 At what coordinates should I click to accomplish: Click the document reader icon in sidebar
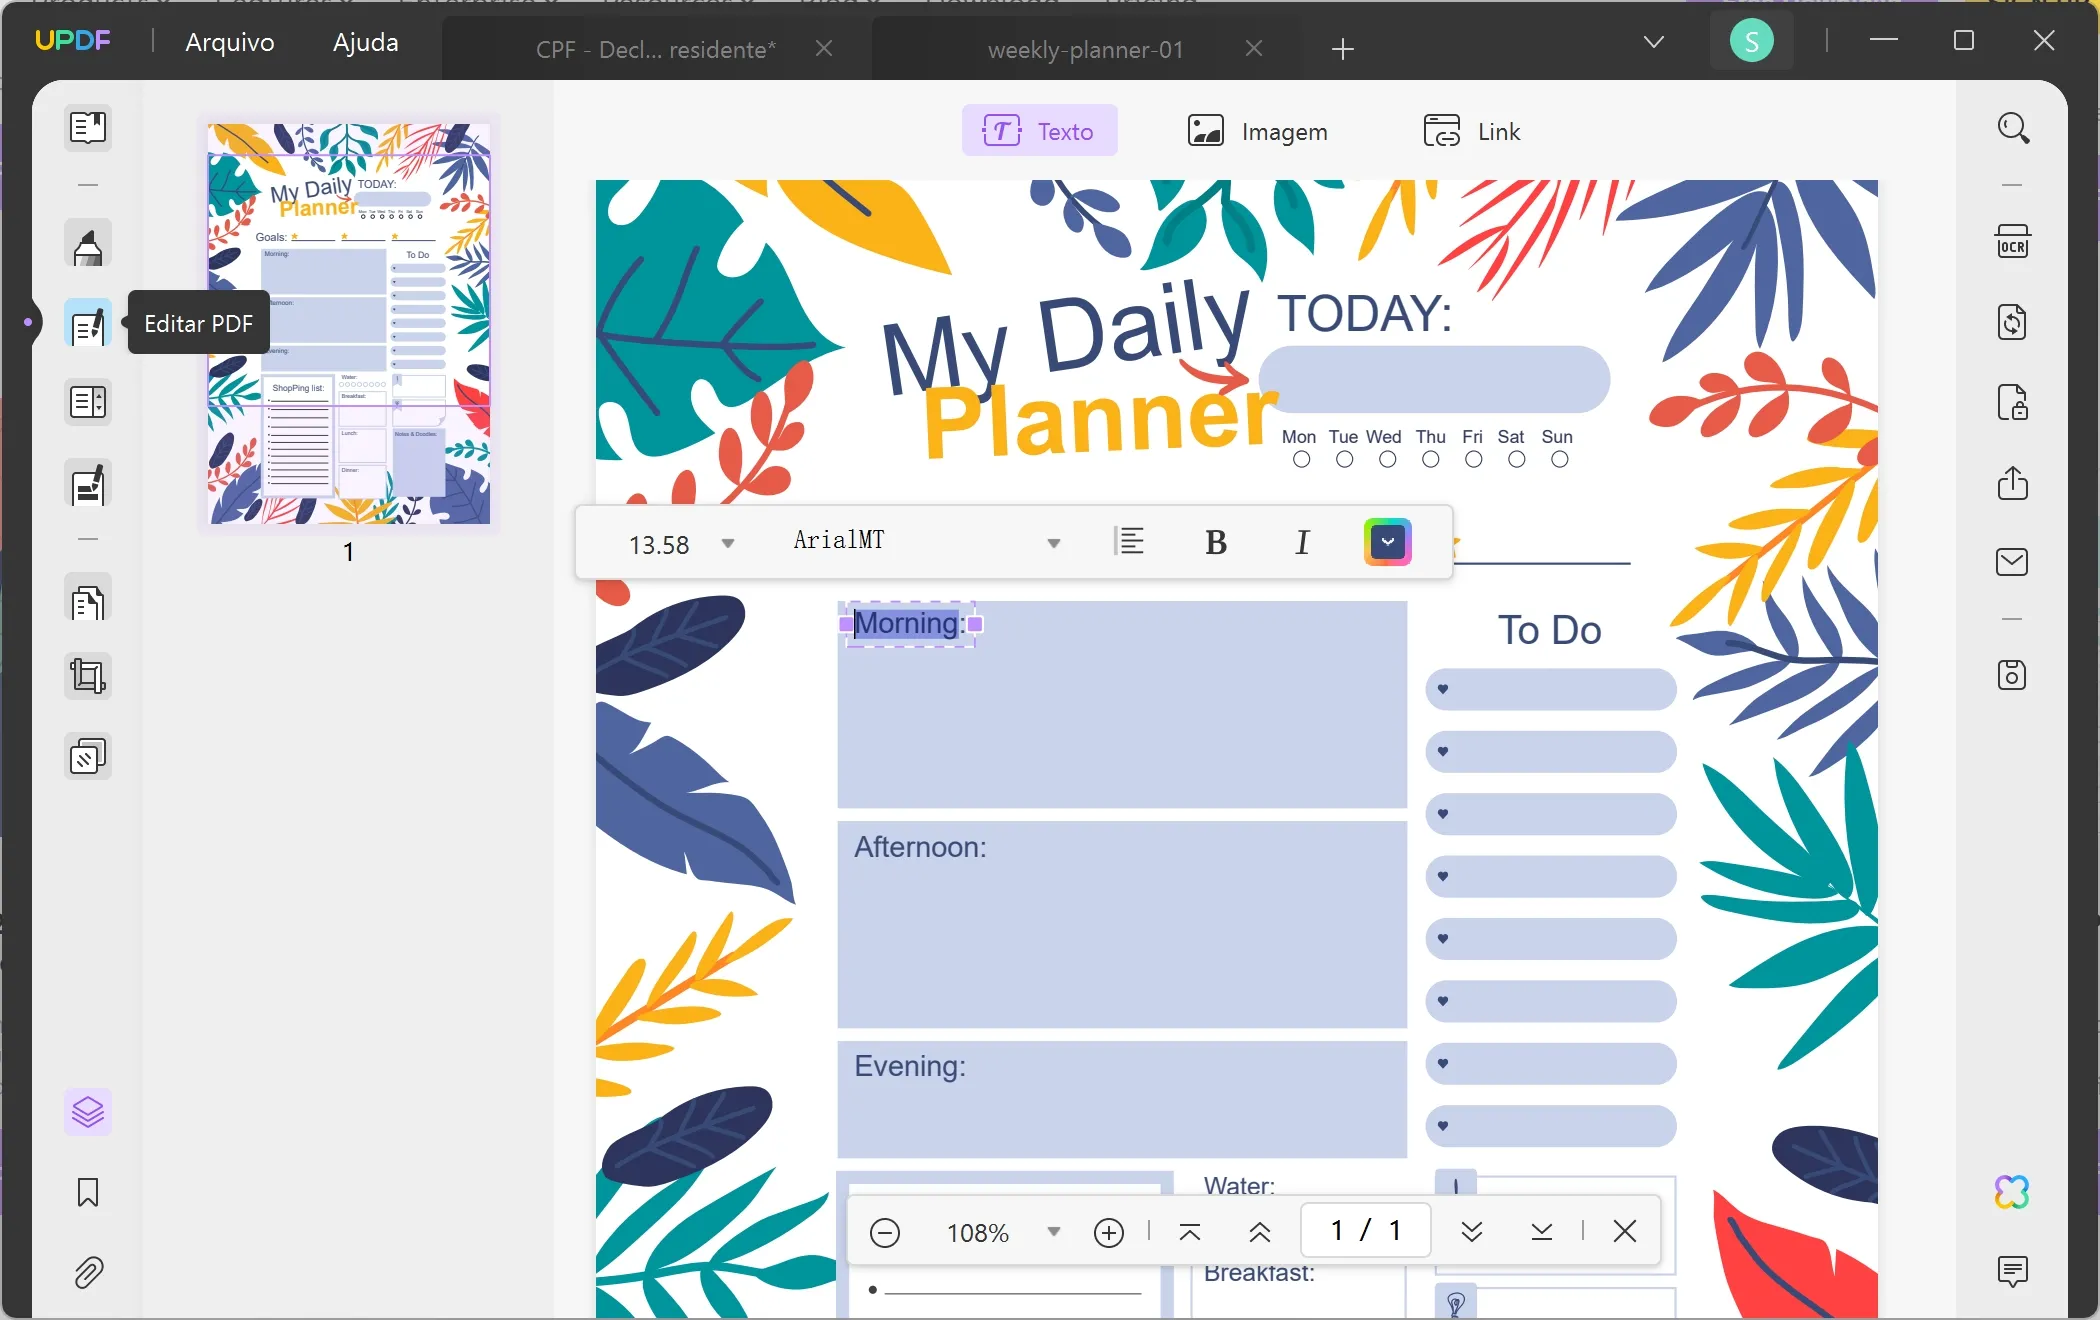tap(87, 128)
